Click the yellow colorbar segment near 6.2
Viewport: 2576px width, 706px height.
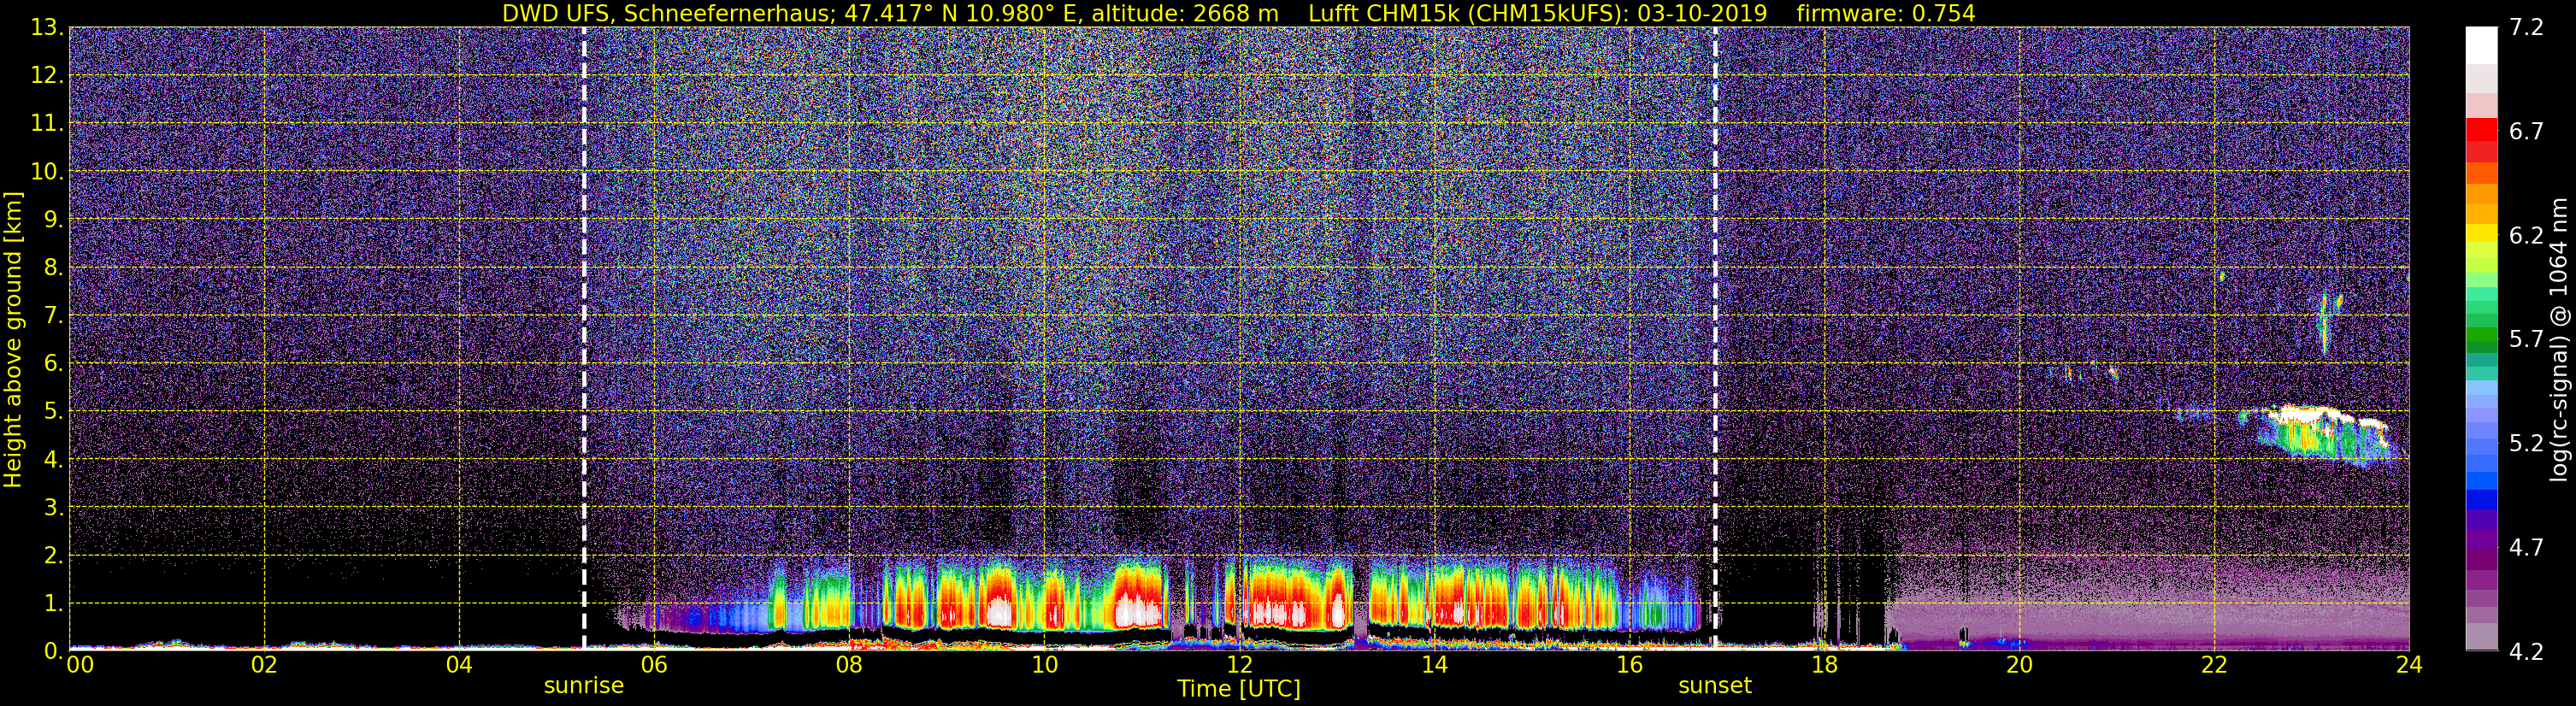pyautogui.click(x=2482, y=233)
